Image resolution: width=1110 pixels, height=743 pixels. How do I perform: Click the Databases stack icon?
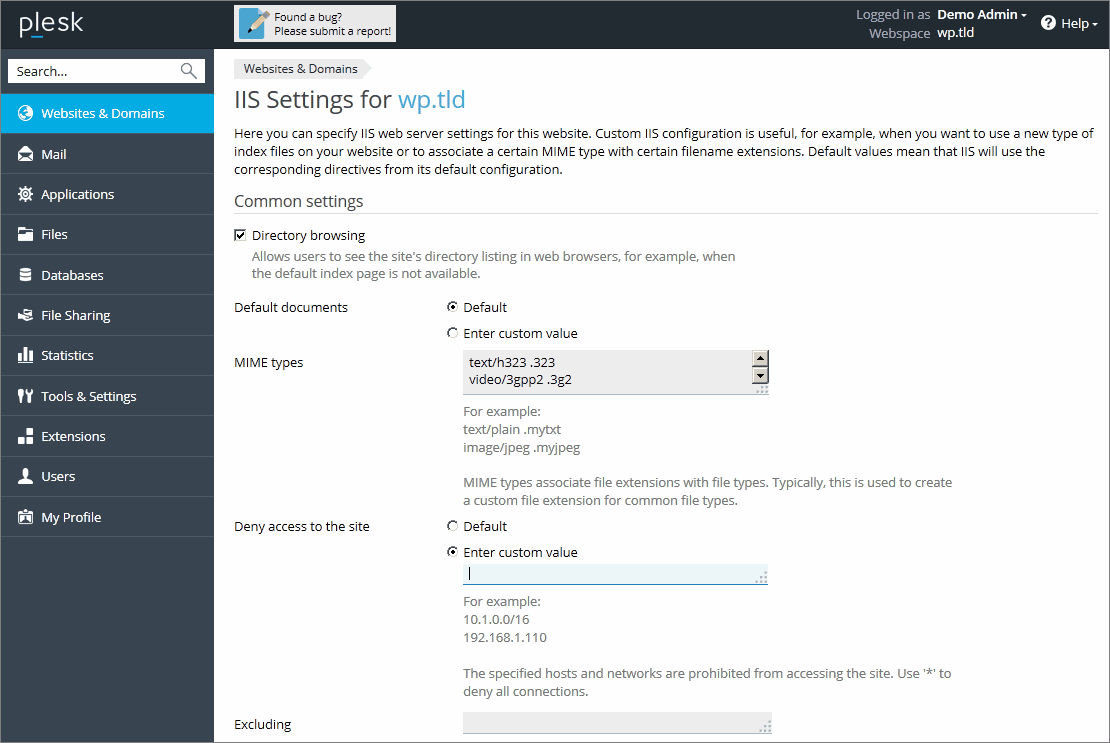26,275
